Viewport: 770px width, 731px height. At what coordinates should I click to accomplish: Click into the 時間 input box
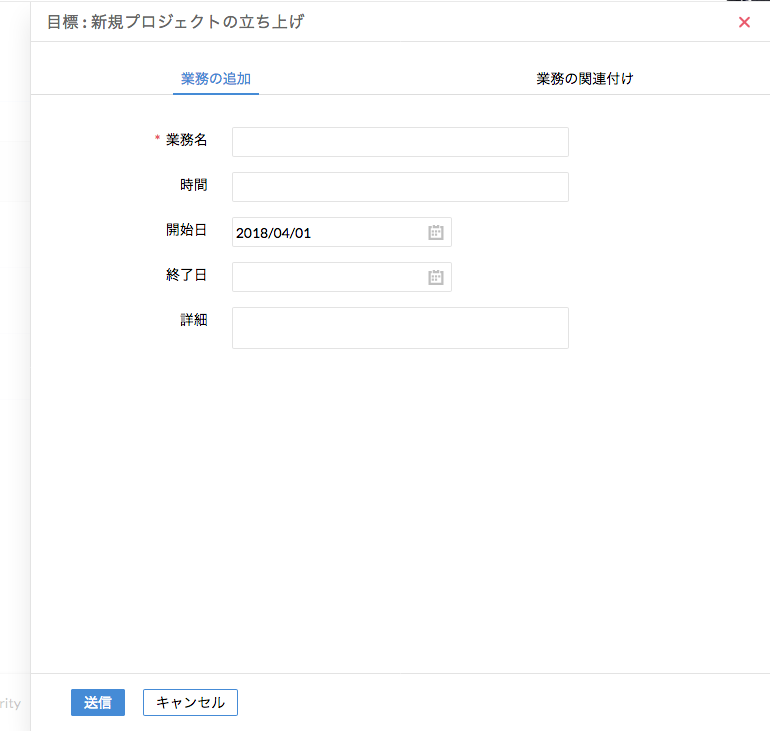click(400, 187)
